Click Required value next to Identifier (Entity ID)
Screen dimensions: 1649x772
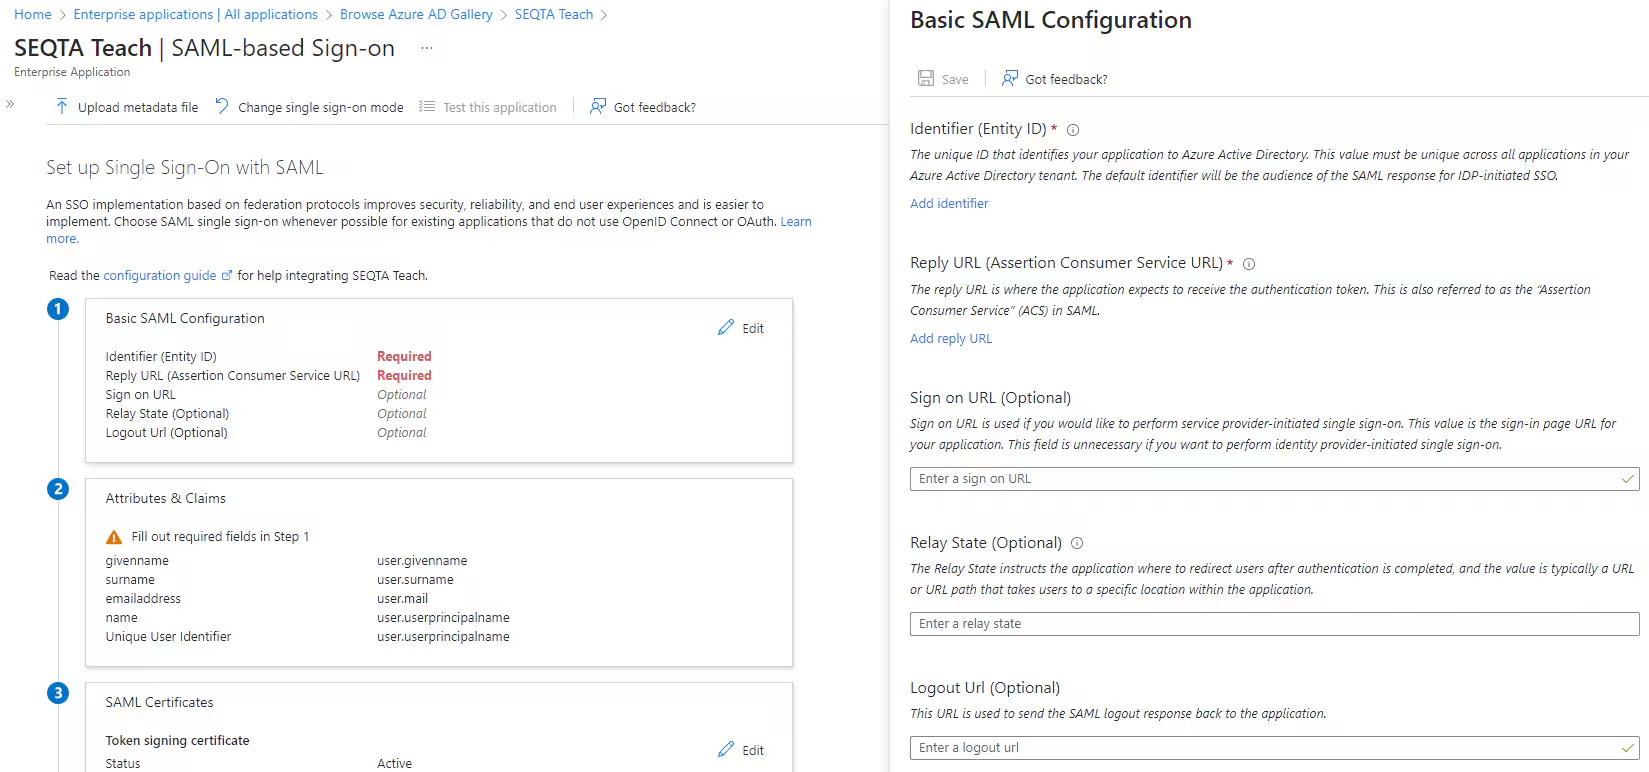pos(404,357)
